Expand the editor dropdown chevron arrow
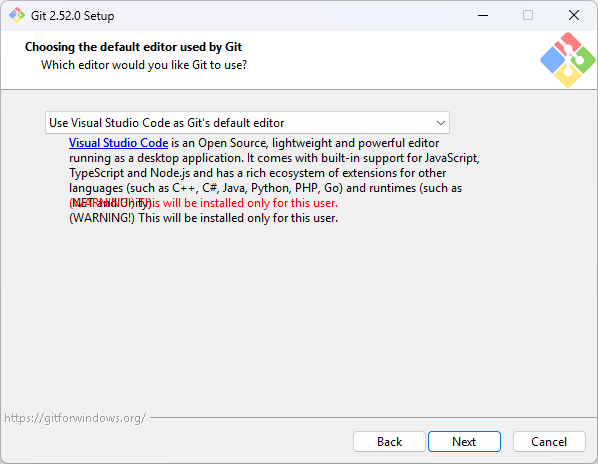 pos(440,123)
